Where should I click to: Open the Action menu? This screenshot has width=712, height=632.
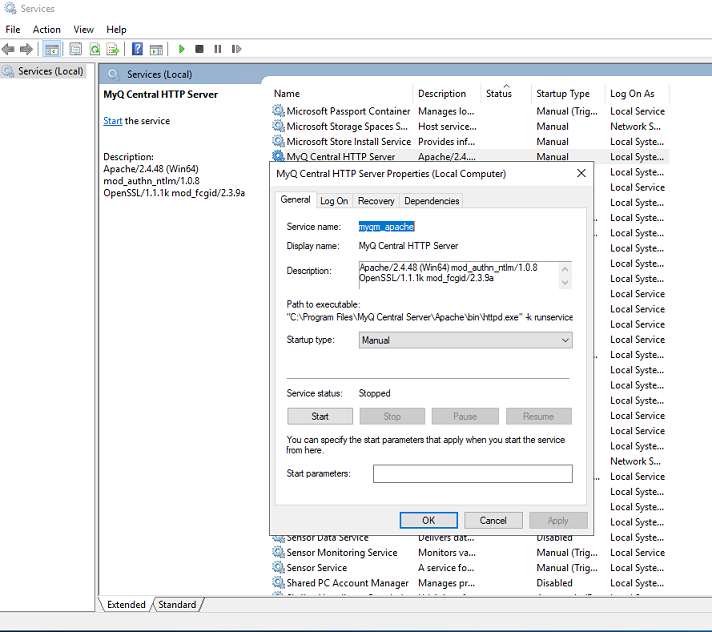(46, 30)
